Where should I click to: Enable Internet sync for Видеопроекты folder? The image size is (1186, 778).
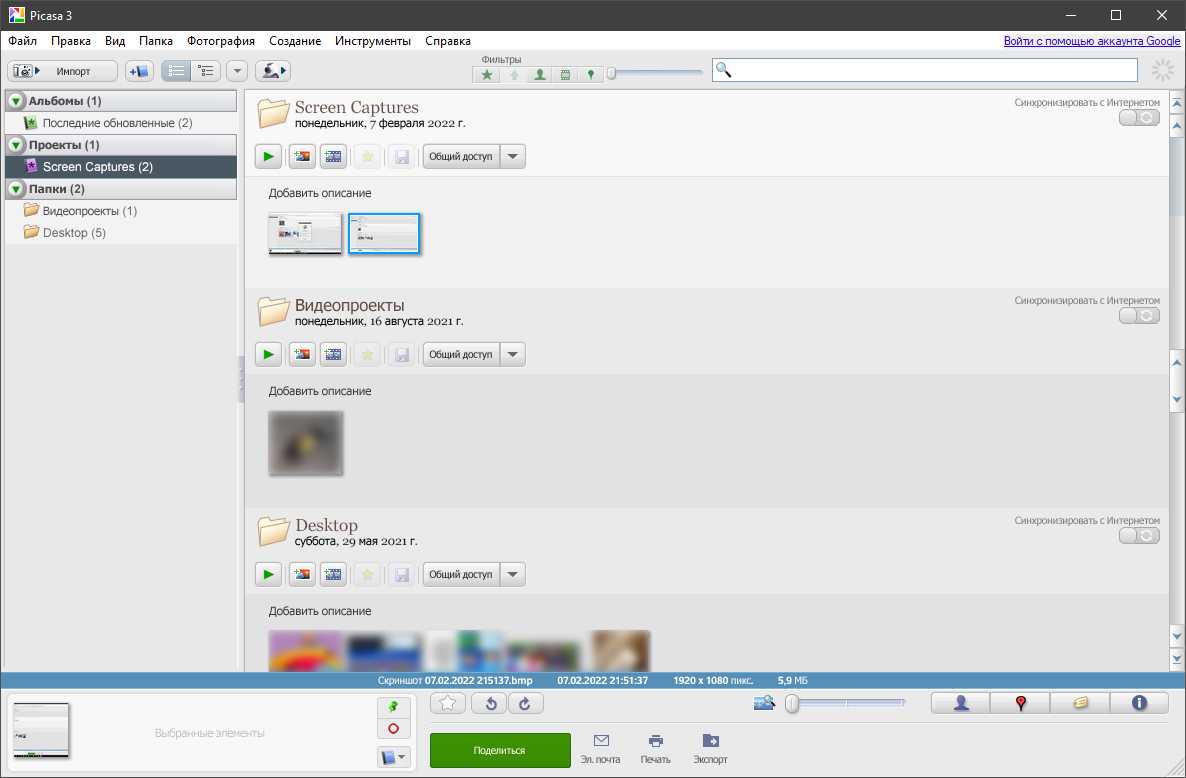1139,315
